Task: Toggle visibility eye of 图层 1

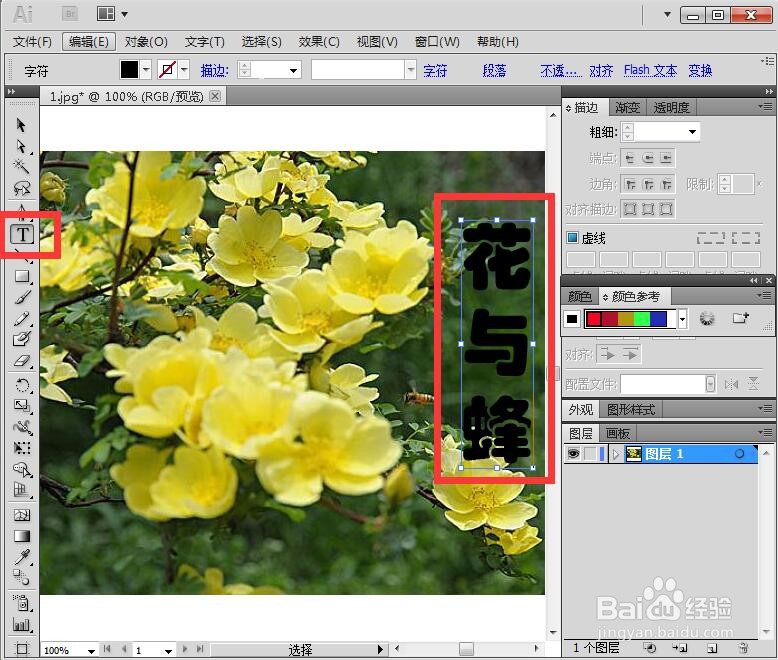Action: [x=573, y=454]
